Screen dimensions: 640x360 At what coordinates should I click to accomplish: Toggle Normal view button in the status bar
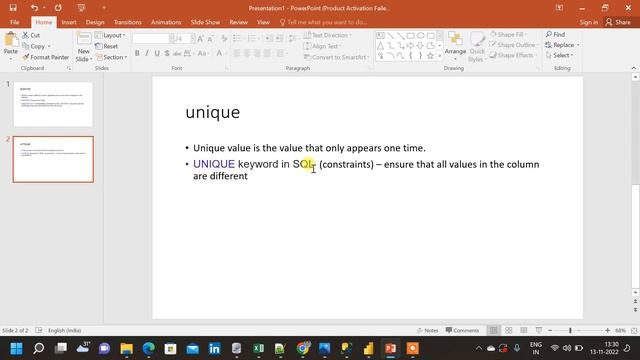493,330
